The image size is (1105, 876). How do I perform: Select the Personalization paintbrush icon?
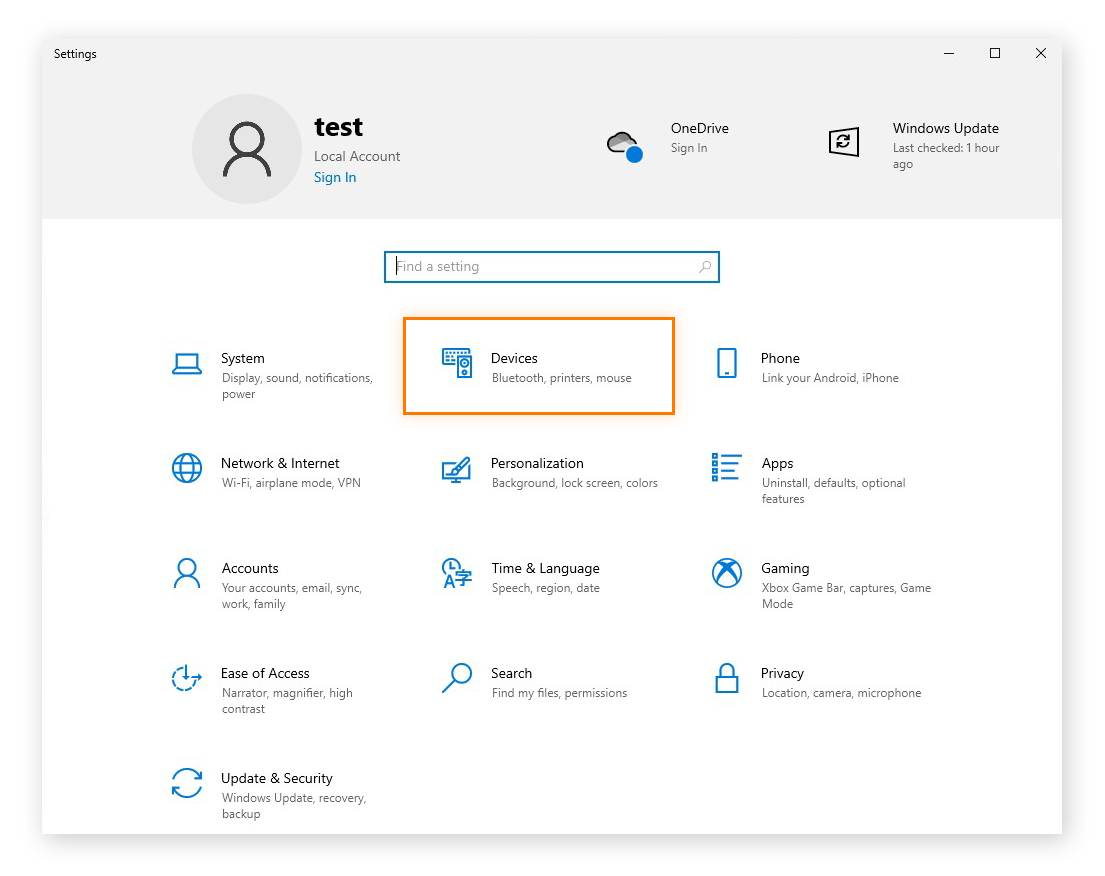[457, 469]
